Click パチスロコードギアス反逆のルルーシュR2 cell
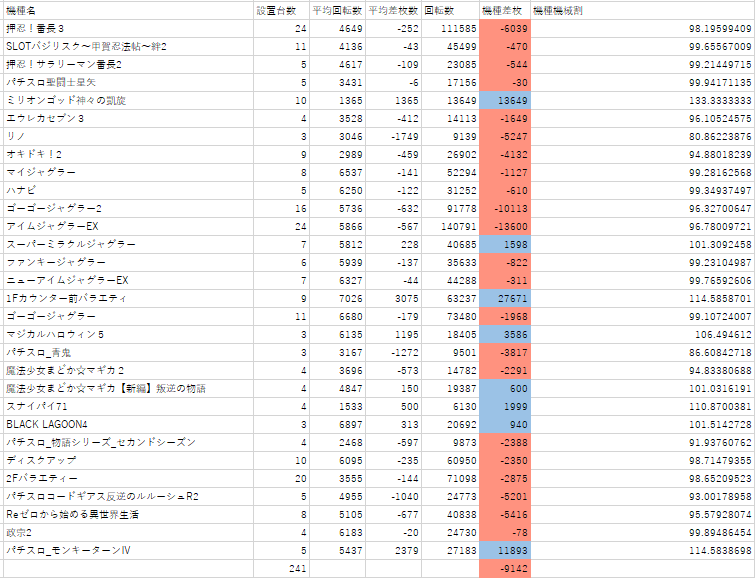 128,497
